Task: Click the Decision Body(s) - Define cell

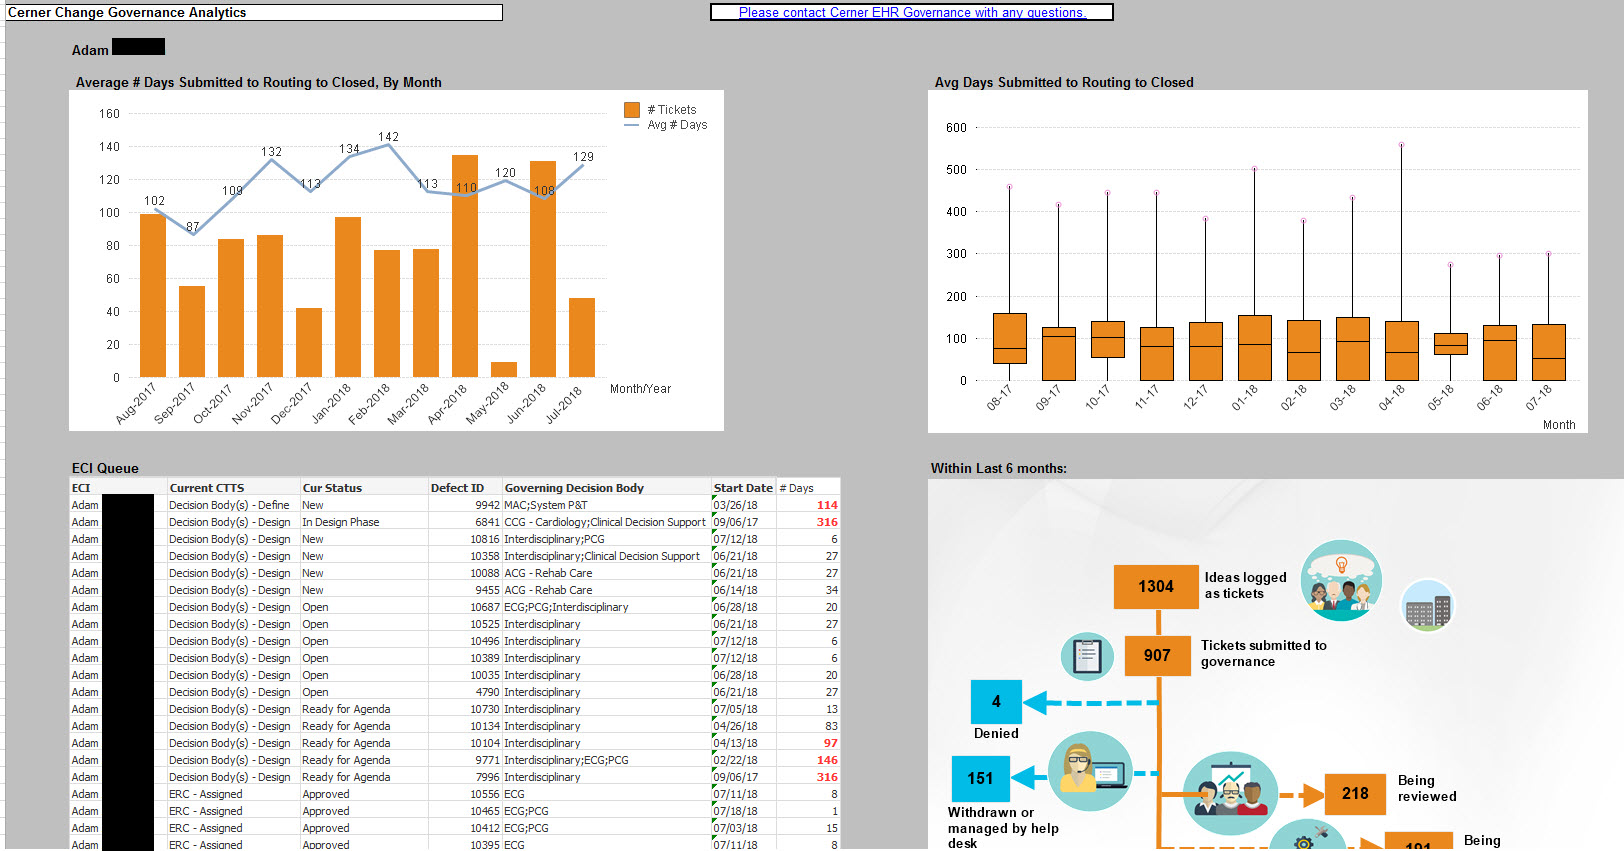Action: (234, 505)
